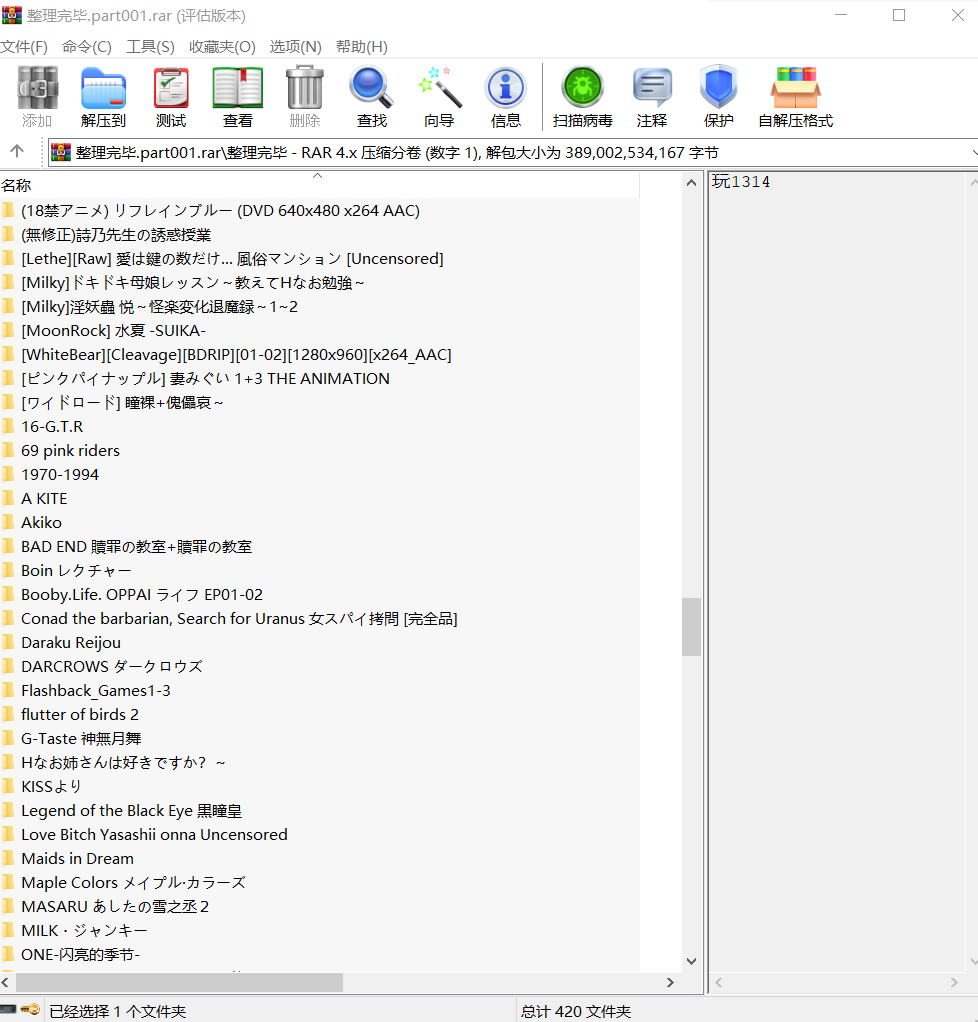Select folder Conad the barbarian, Search for Uranus
Image resolution: width=978 pixels, height=1022 pixels.
tap(239, 619)
